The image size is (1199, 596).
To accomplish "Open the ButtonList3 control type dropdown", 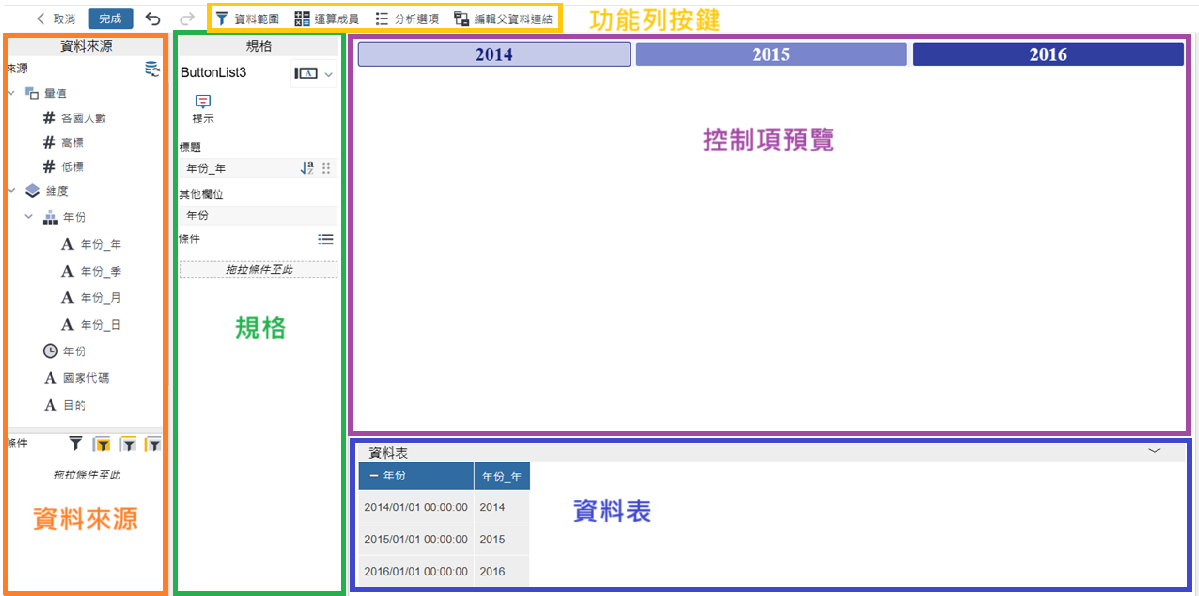I will coord(312,74).
